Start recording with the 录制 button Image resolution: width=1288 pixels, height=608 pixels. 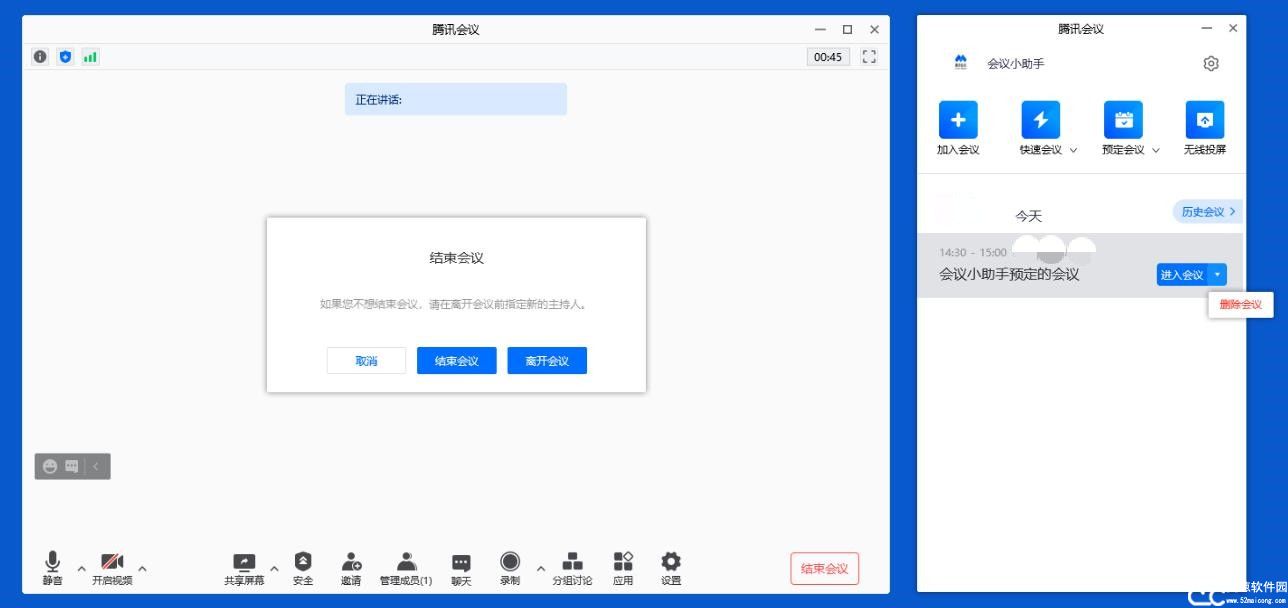(510, 567)
